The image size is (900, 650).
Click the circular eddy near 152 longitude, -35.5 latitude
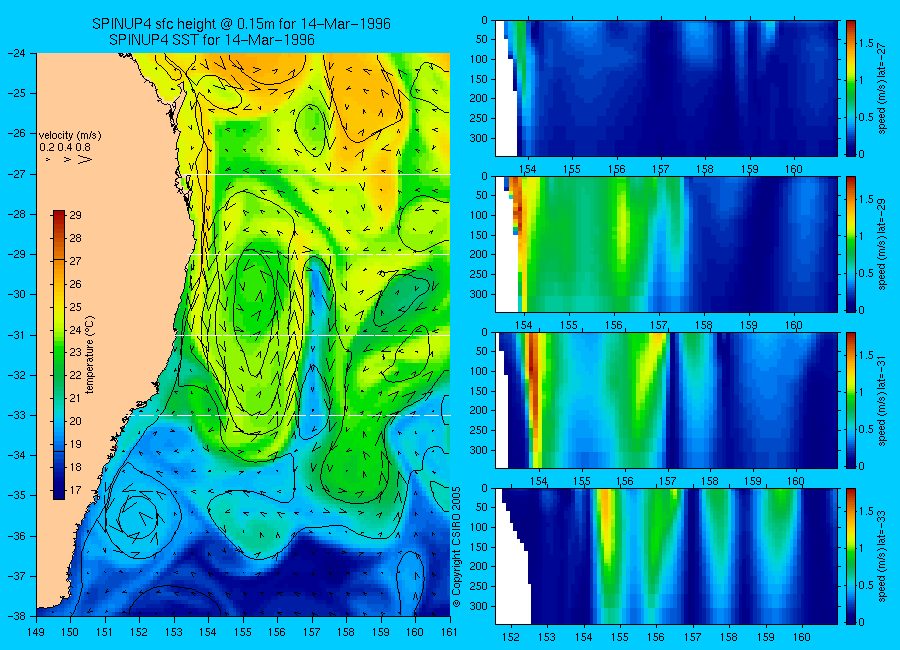pos(138,515)
